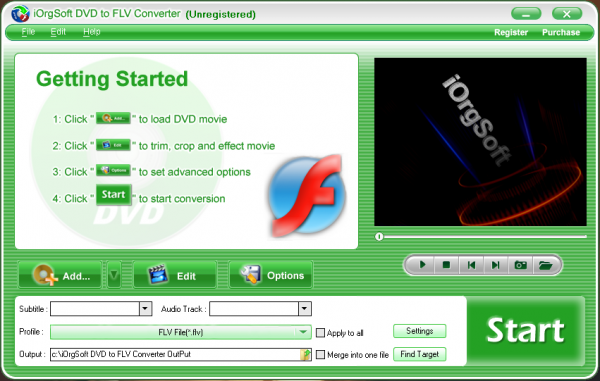
Task: Open the Help menu
Action: coord(92,32)
